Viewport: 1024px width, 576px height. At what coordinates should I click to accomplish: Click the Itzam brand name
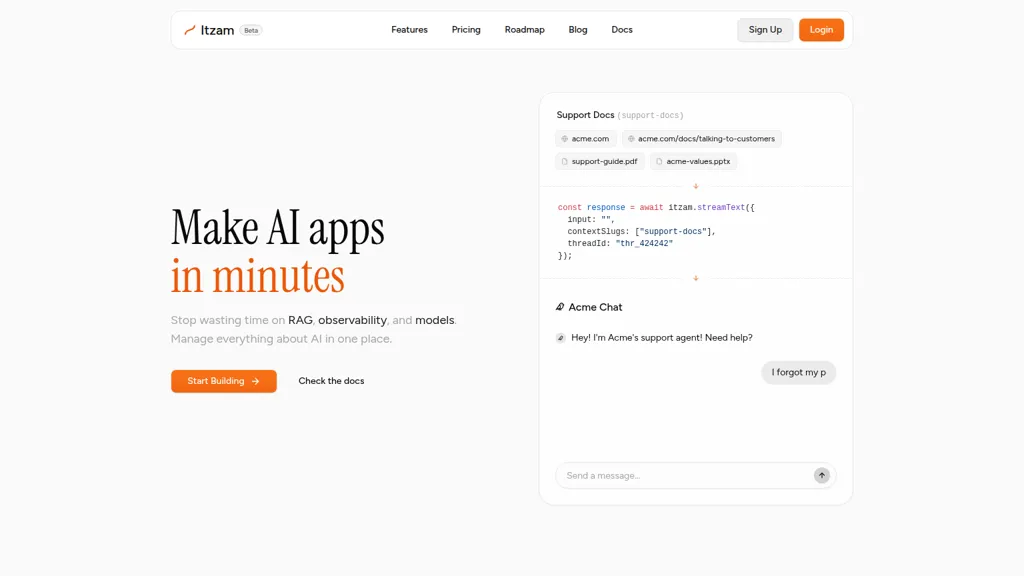click(217, 30)
